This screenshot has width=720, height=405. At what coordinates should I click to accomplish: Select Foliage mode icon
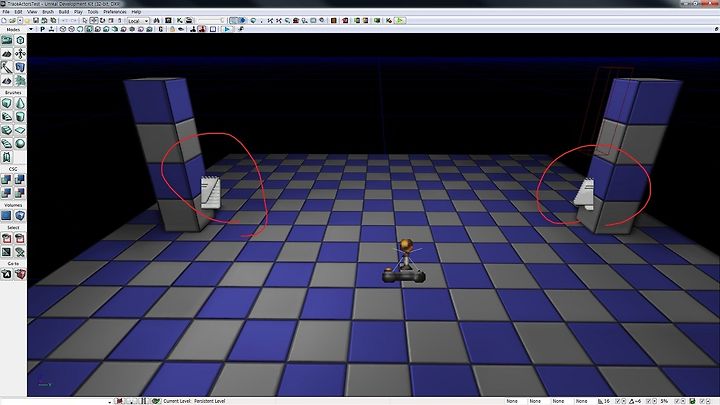(20, 80)
